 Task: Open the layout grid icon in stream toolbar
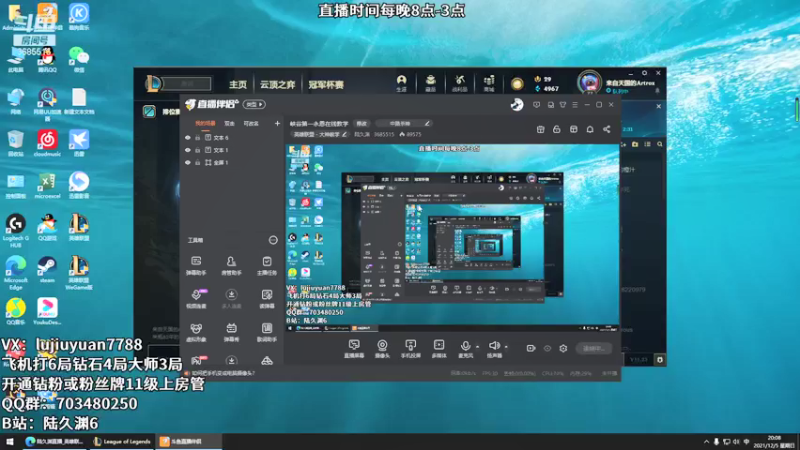pyautogui.click(x=573, y=130)
